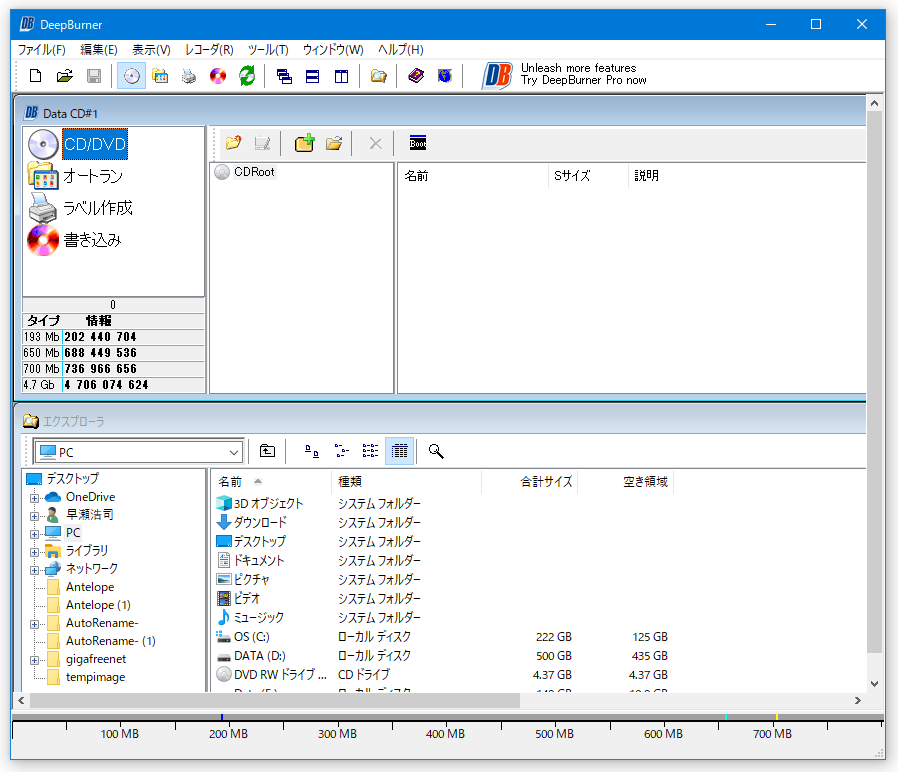The width and height of the screenshot is (898, 772).
Task: Click the Data CD#1 project title bar
Action: tap(440, 113)
